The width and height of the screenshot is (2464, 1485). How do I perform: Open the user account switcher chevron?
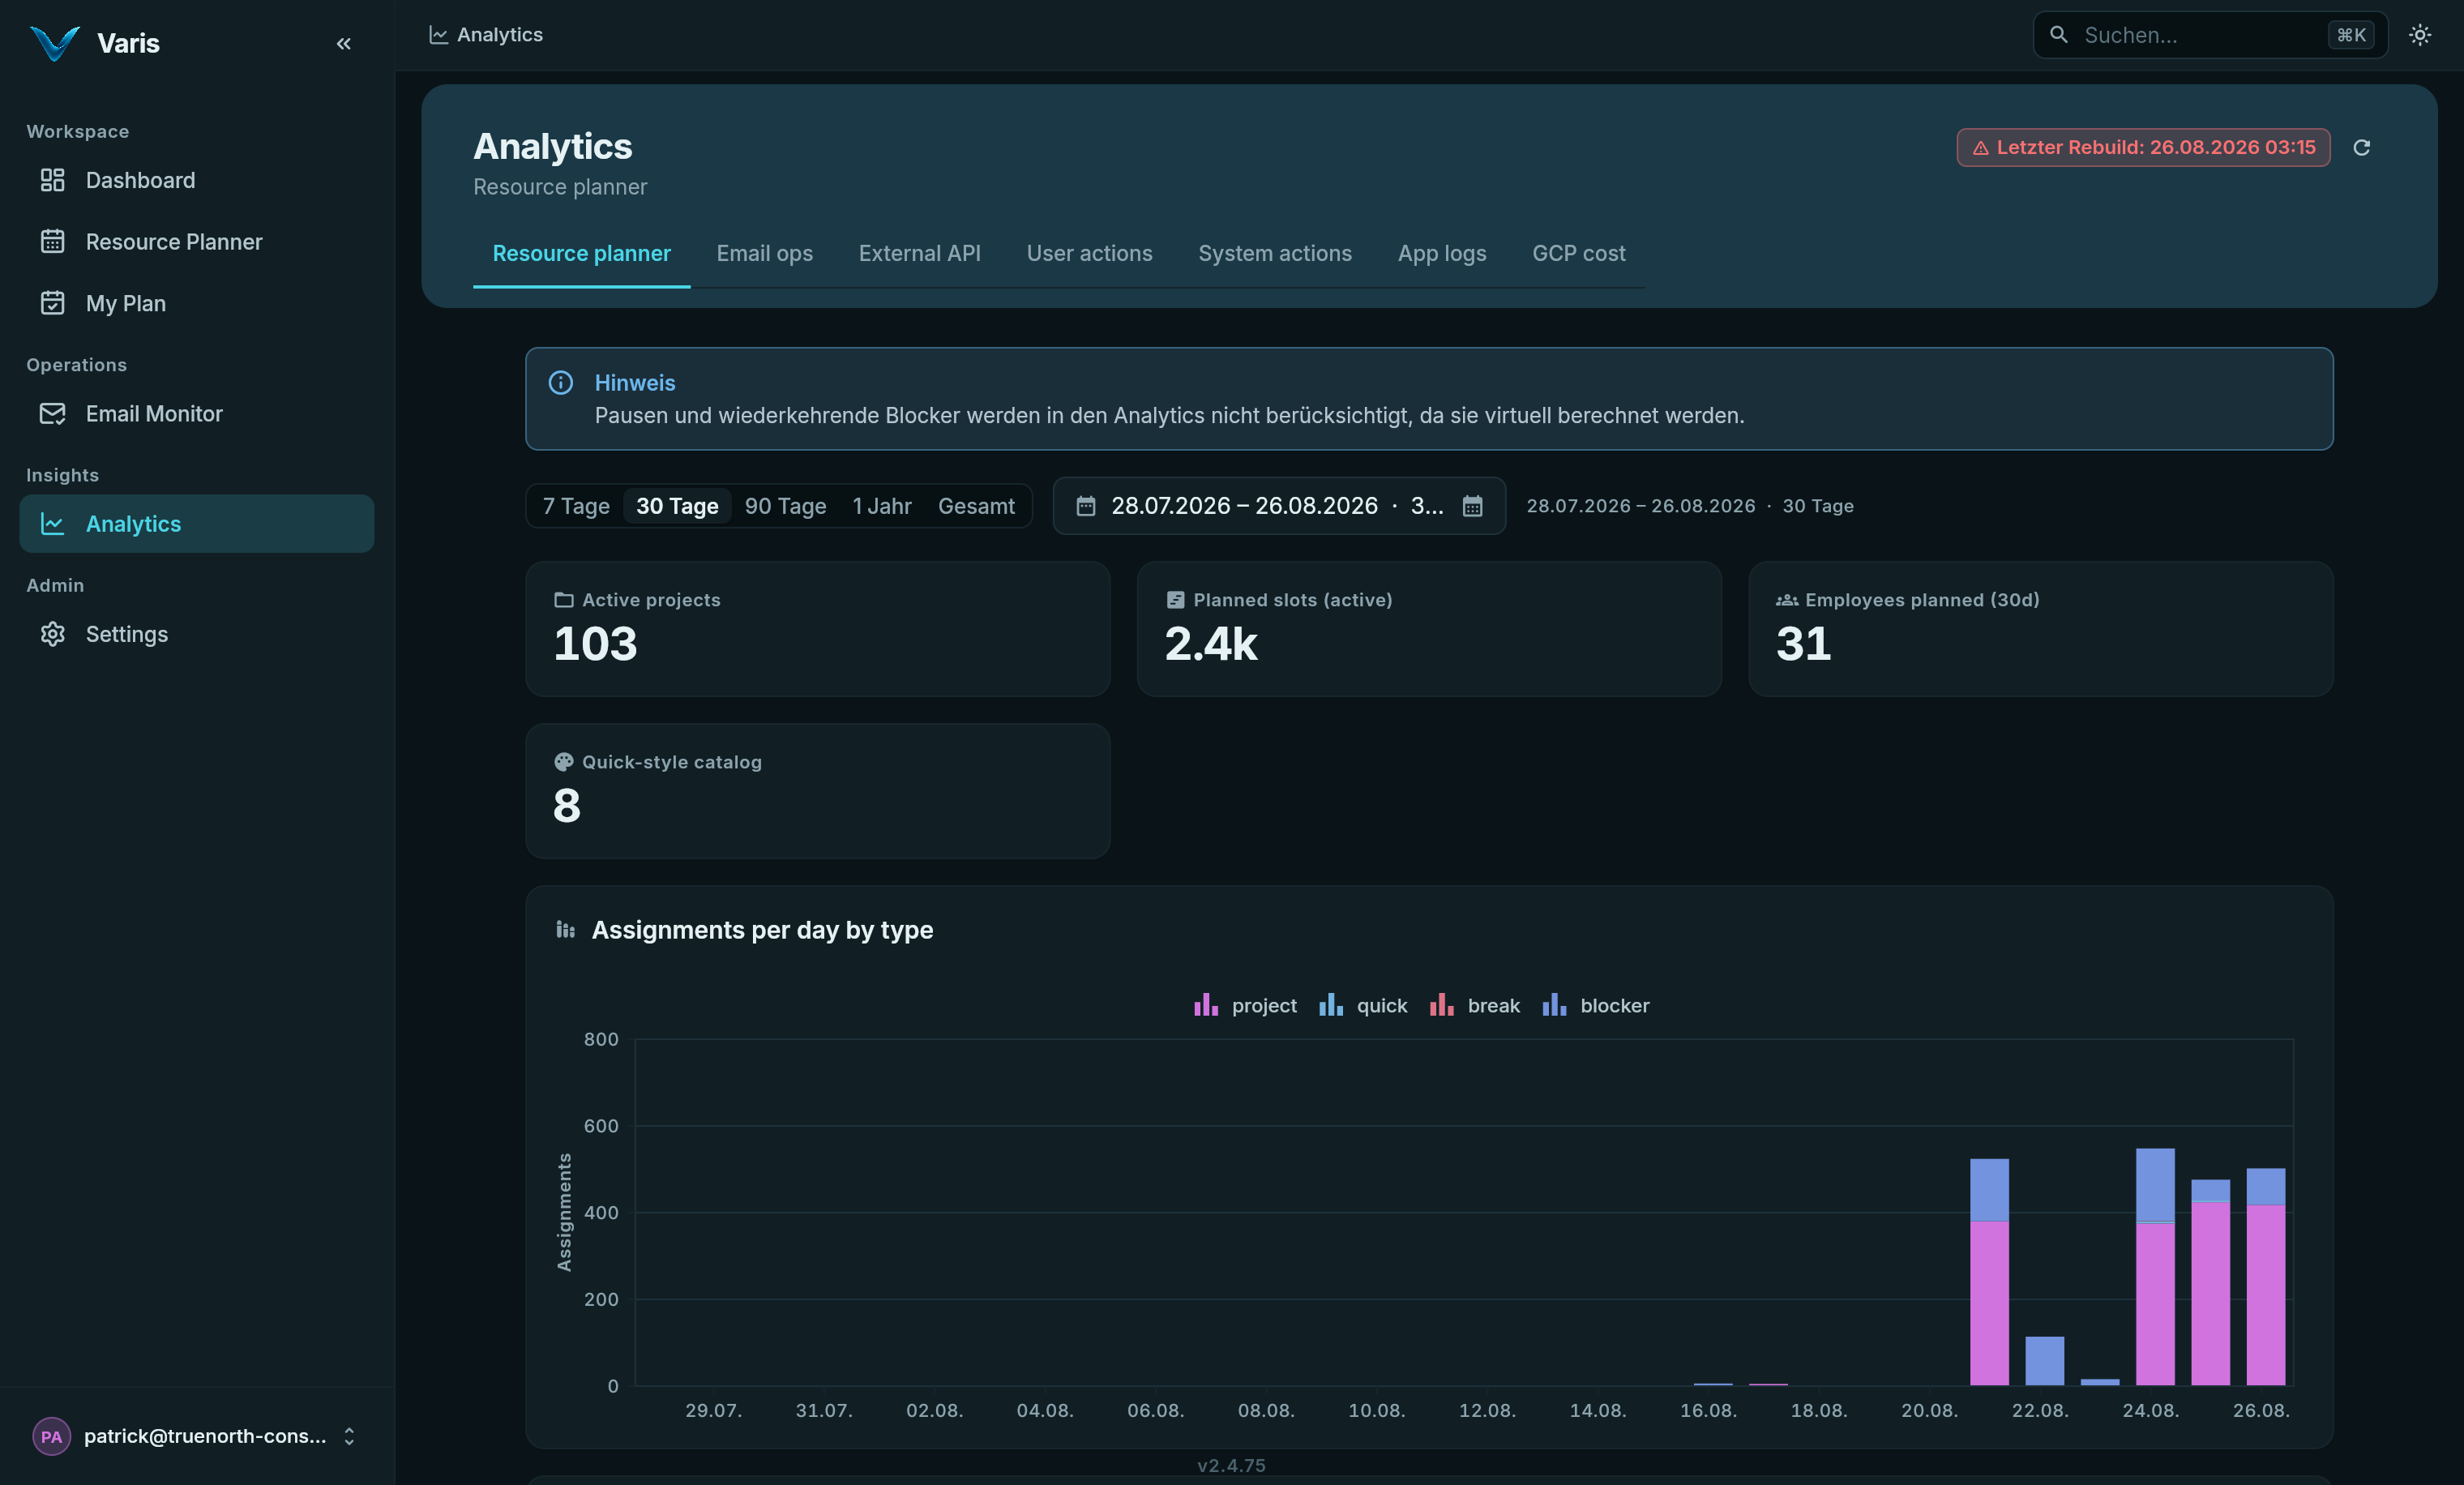pos(349,1436)
